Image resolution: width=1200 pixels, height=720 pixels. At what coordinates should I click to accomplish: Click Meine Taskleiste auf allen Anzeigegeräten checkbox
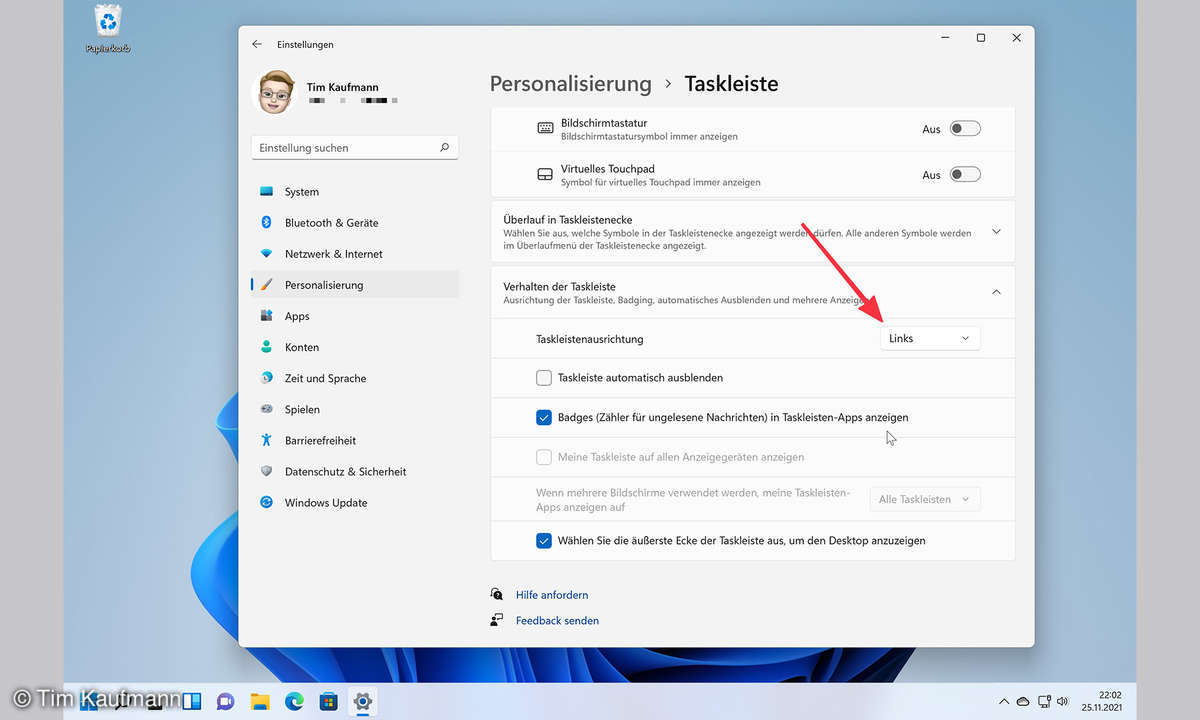(544, 456)
